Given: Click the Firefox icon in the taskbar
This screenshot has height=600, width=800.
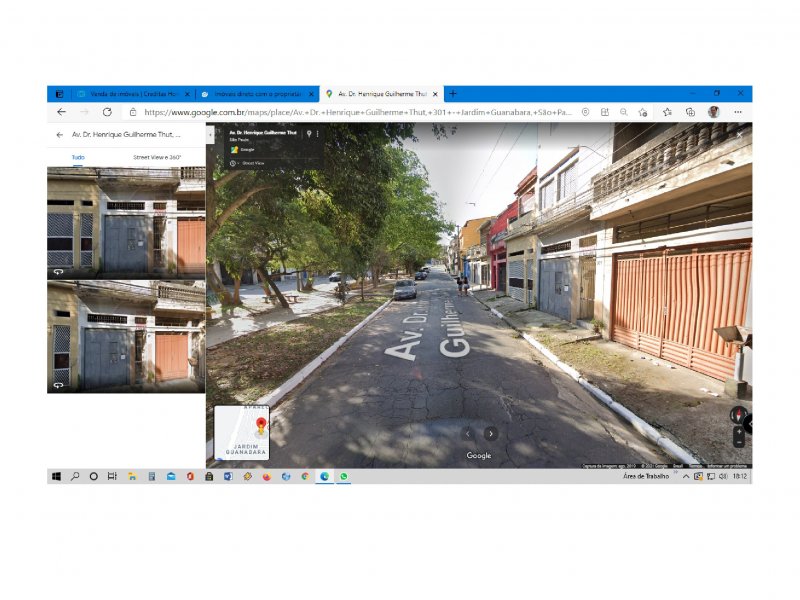Looking at the screenshot, I should coord(267,477).
